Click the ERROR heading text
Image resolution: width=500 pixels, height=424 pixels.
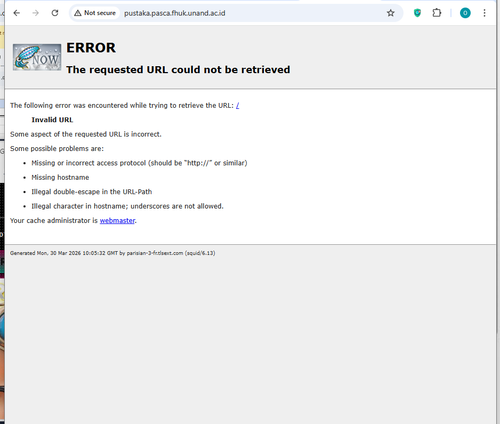pos(91,48)
